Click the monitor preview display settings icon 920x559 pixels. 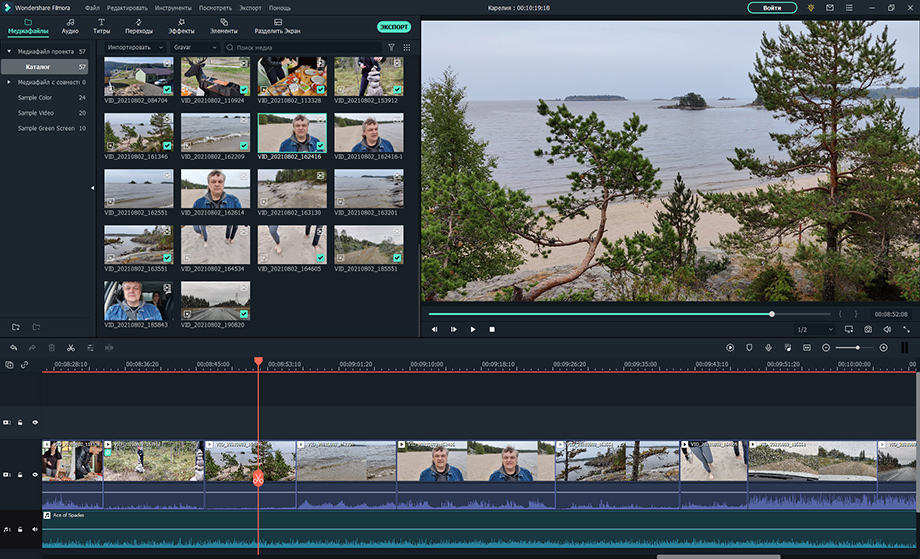point(848,330)
